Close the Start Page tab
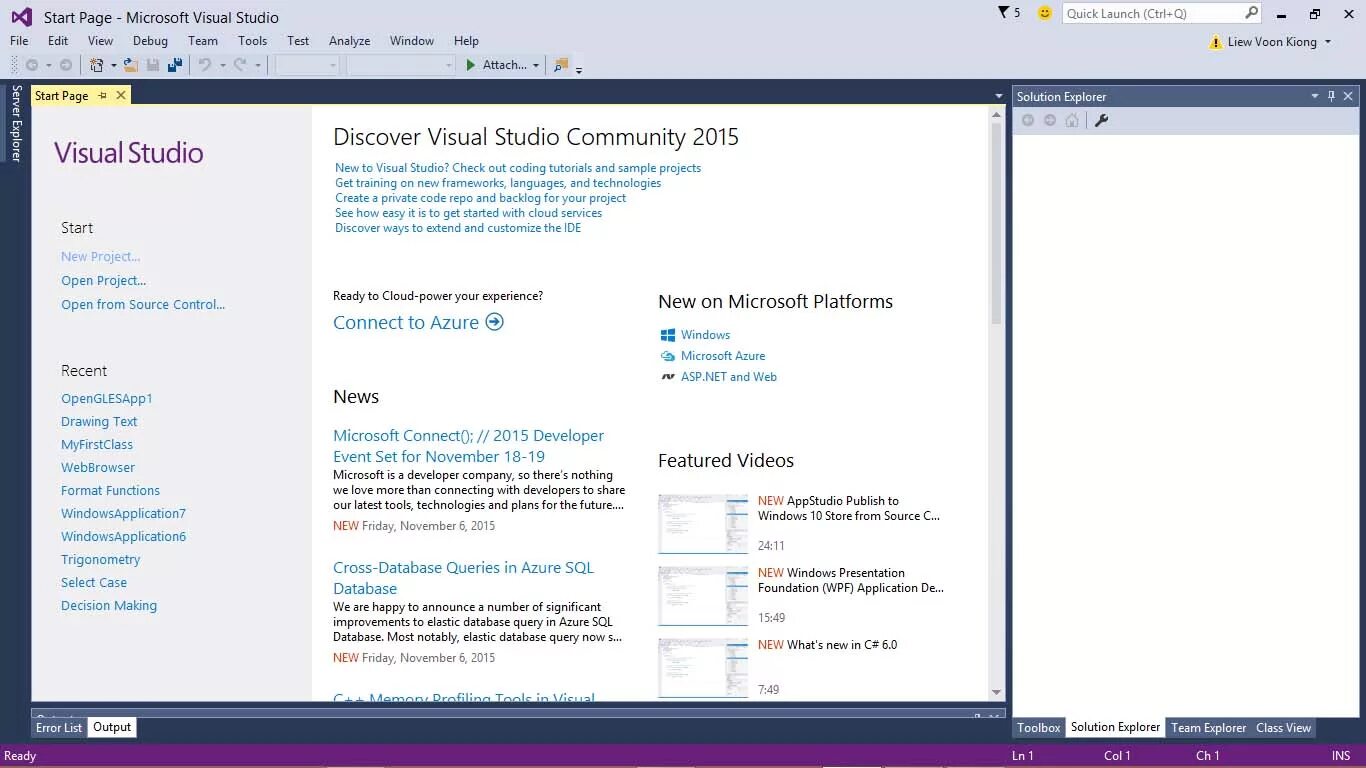1366x768 pixels. point(121,95)
